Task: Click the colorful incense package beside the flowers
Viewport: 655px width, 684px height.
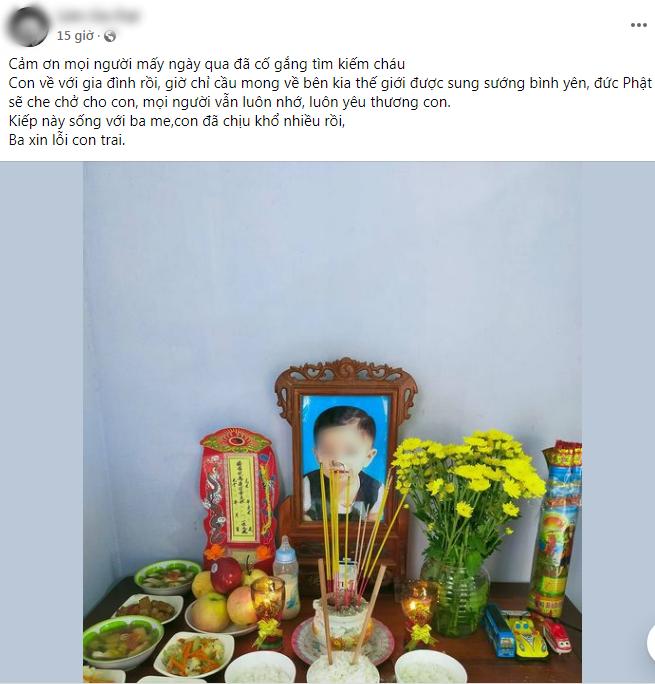Action: click(555, 528)
